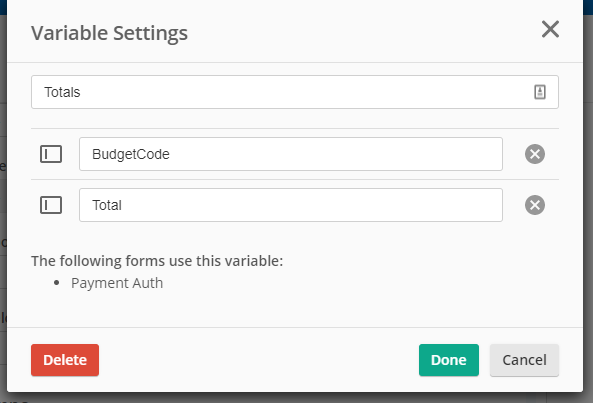Click the dimmed page area right of dialog
593x403 pixels.
tap(588, 208)
